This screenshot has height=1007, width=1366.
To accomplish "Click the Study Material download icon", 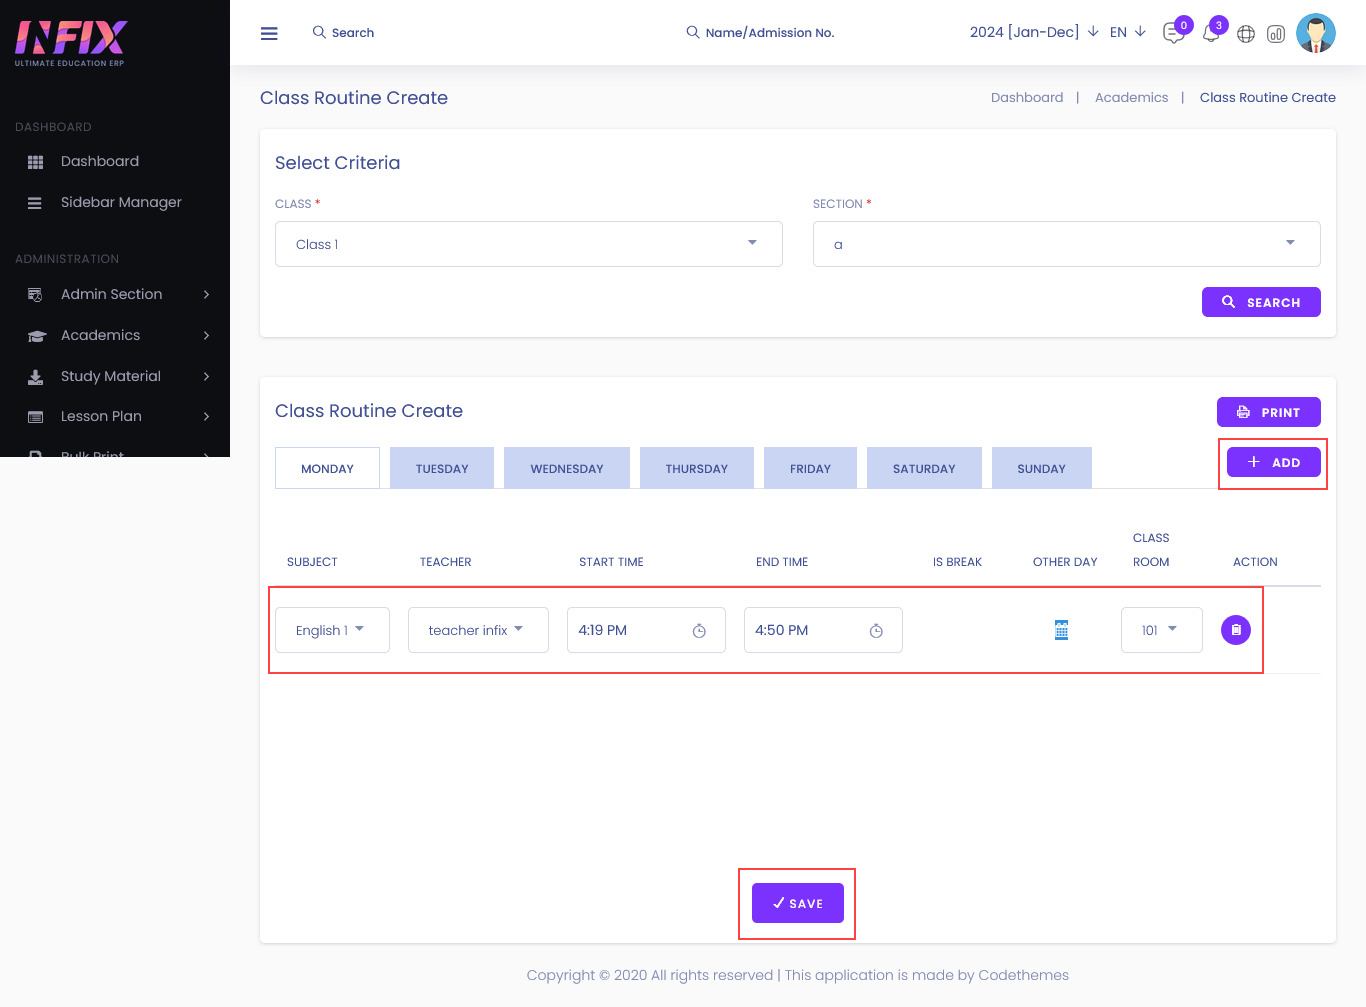I will (x=35, y=377).
